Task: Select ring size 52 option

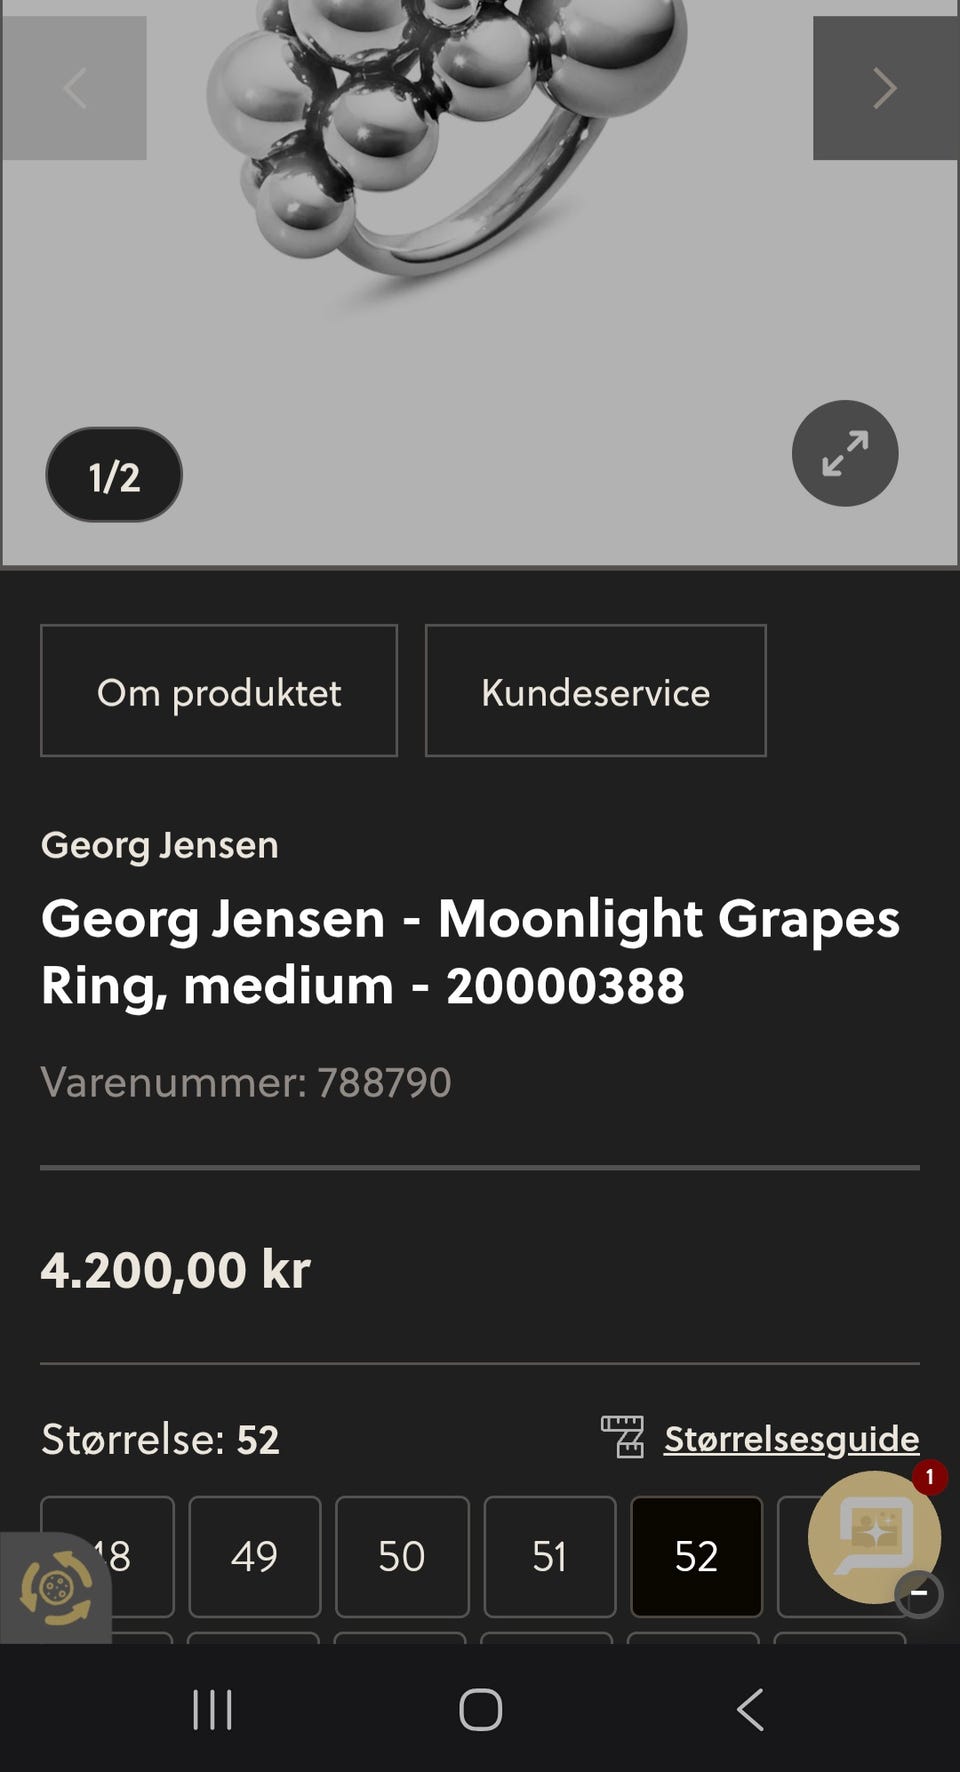Action: point(696,1556)
